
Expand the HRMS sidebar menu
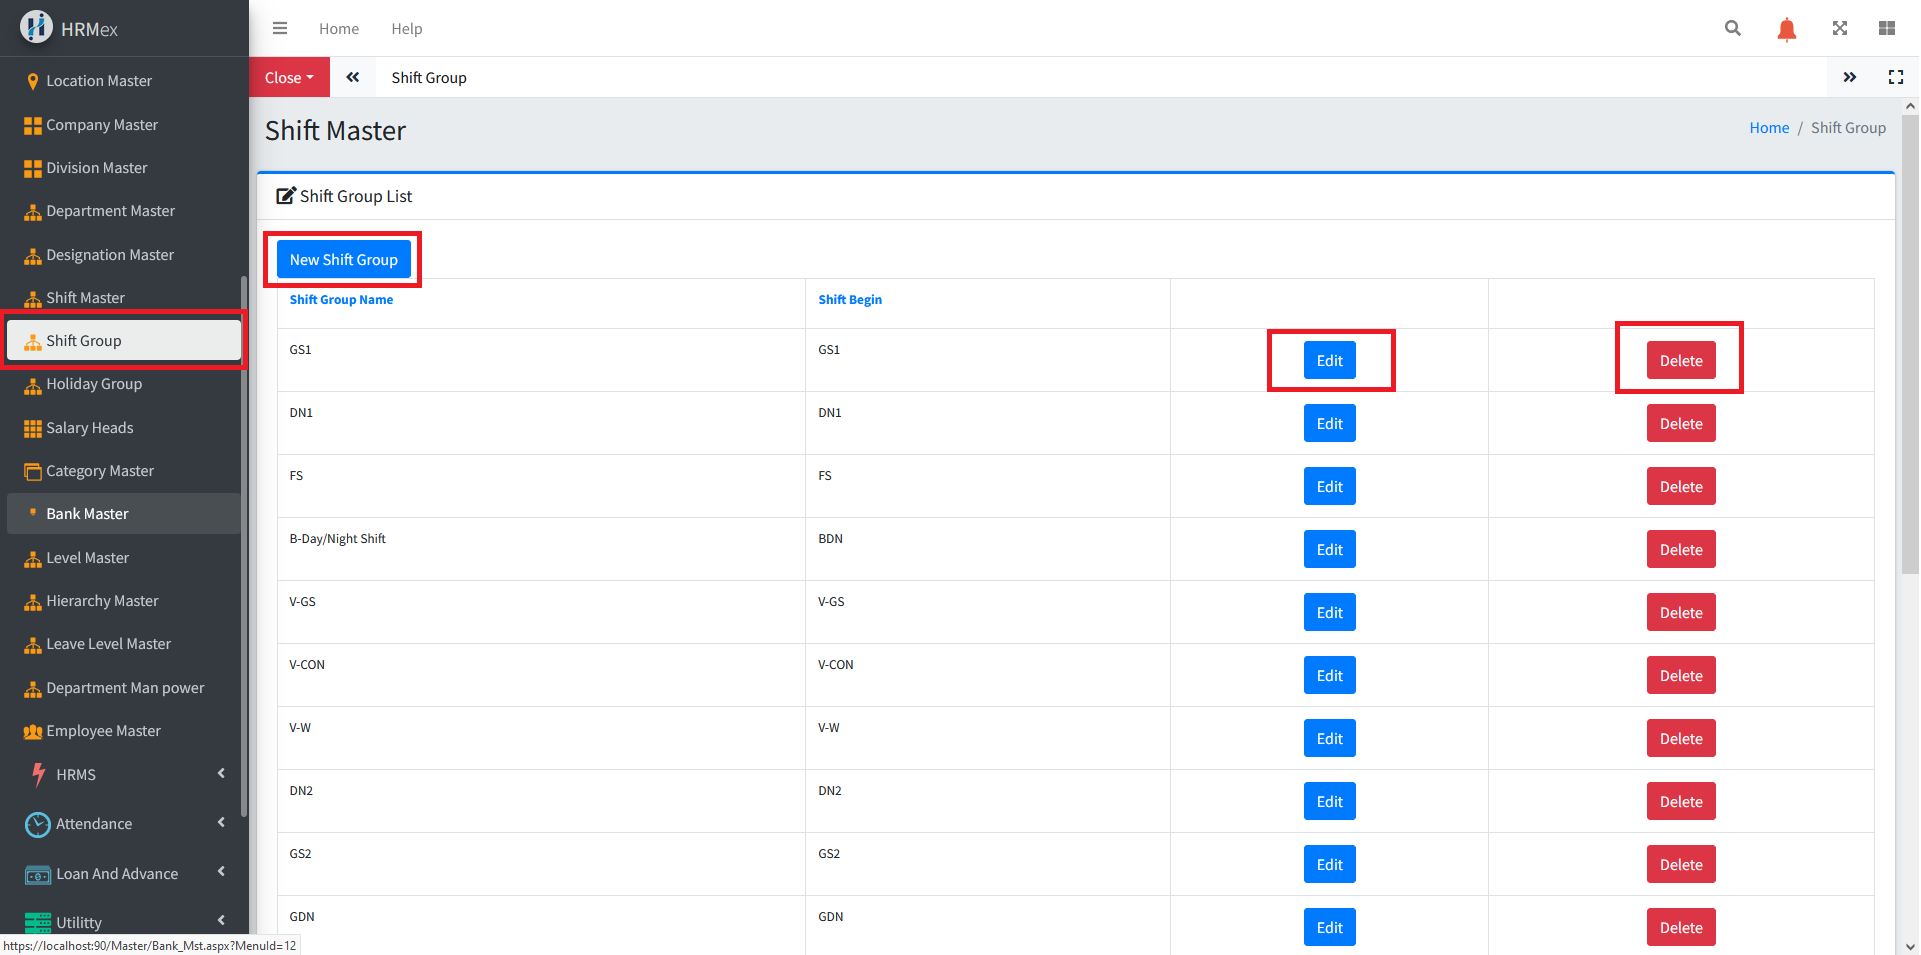pos(124,774)
